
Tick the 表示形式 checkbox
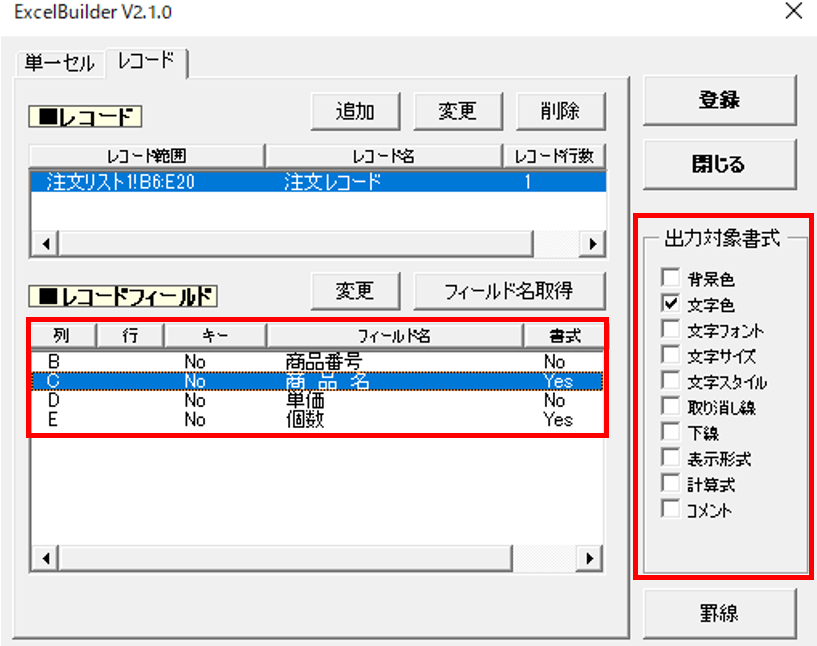pos(671,458)
